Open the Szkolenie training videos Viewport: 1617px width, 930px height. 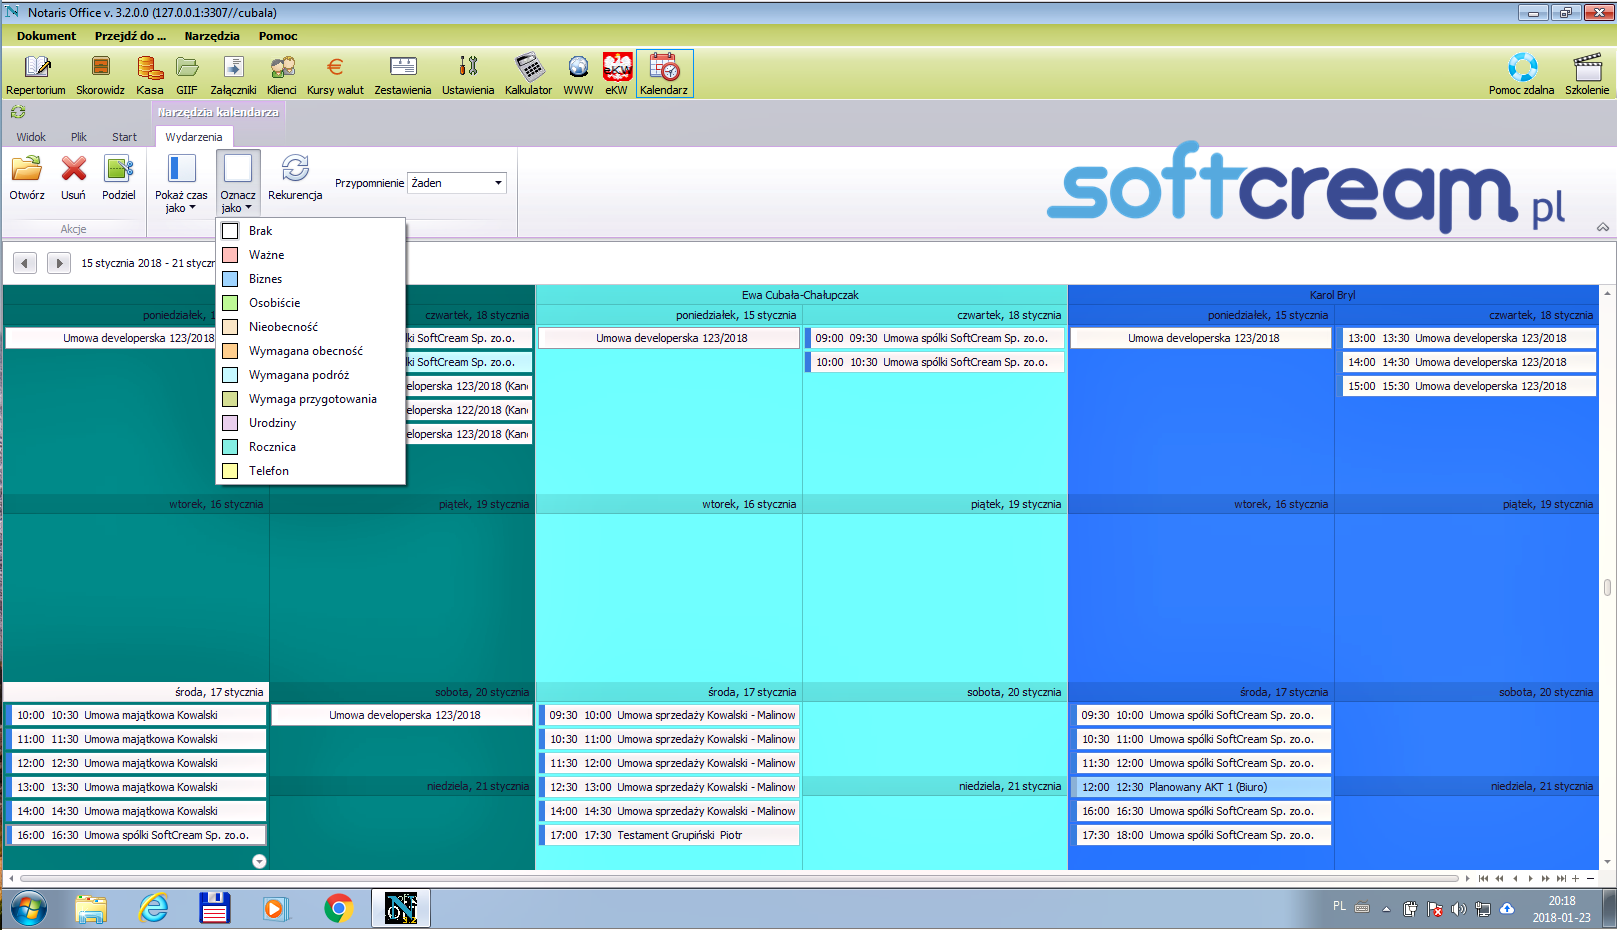pyautogui.click(x=1587, y=75)
